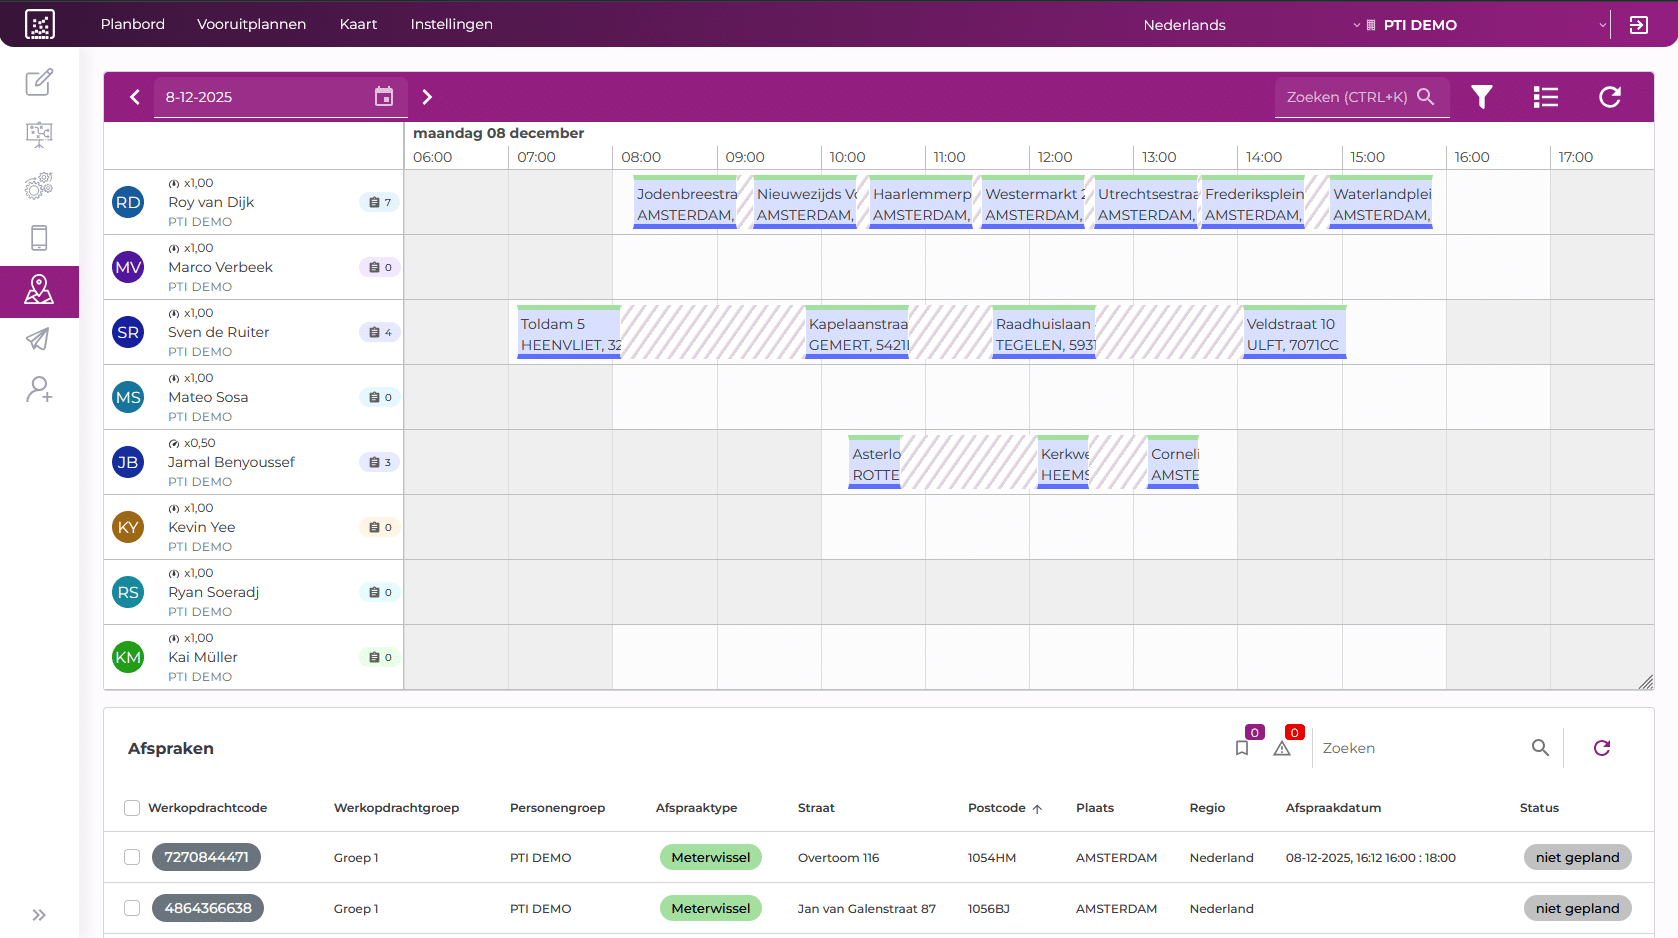Click the bookmark icon in Afspraken
This screenshot has width=1678, height=938.
(1242, 748)
